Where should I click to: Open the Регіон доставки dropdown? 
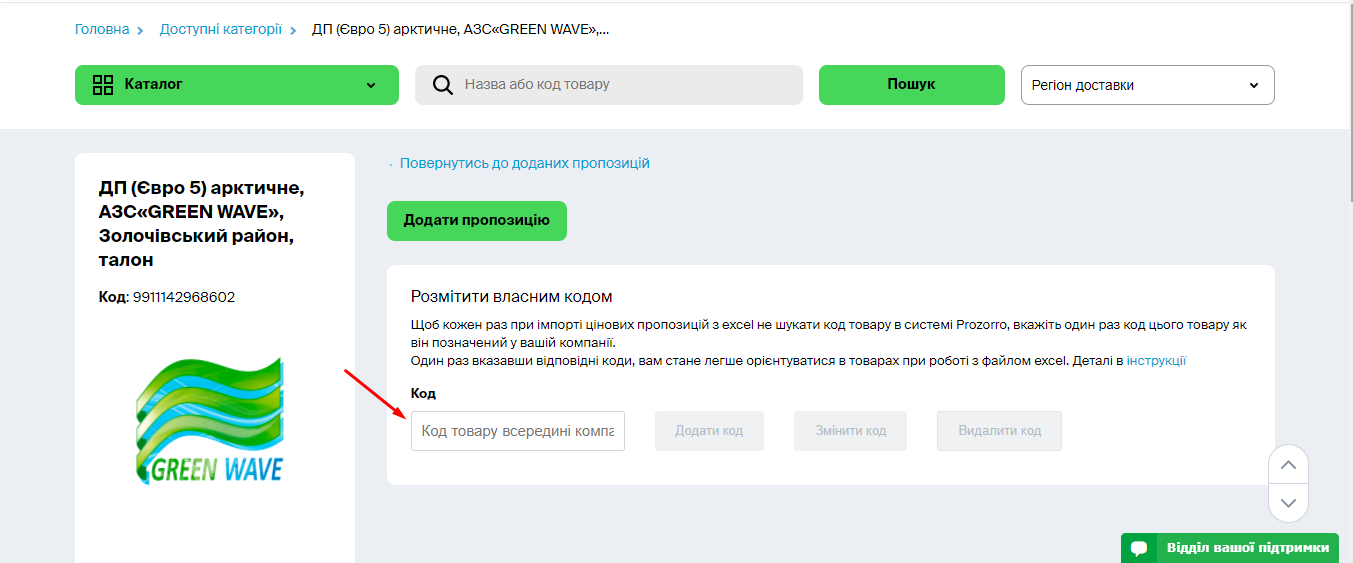pyautogui.click(x=1147, y=85)
